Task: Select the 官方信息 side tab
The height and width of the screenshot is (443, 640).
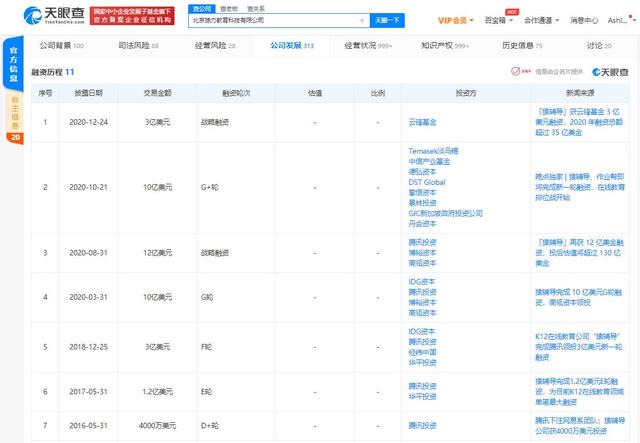Action: [x=13, y=64]
